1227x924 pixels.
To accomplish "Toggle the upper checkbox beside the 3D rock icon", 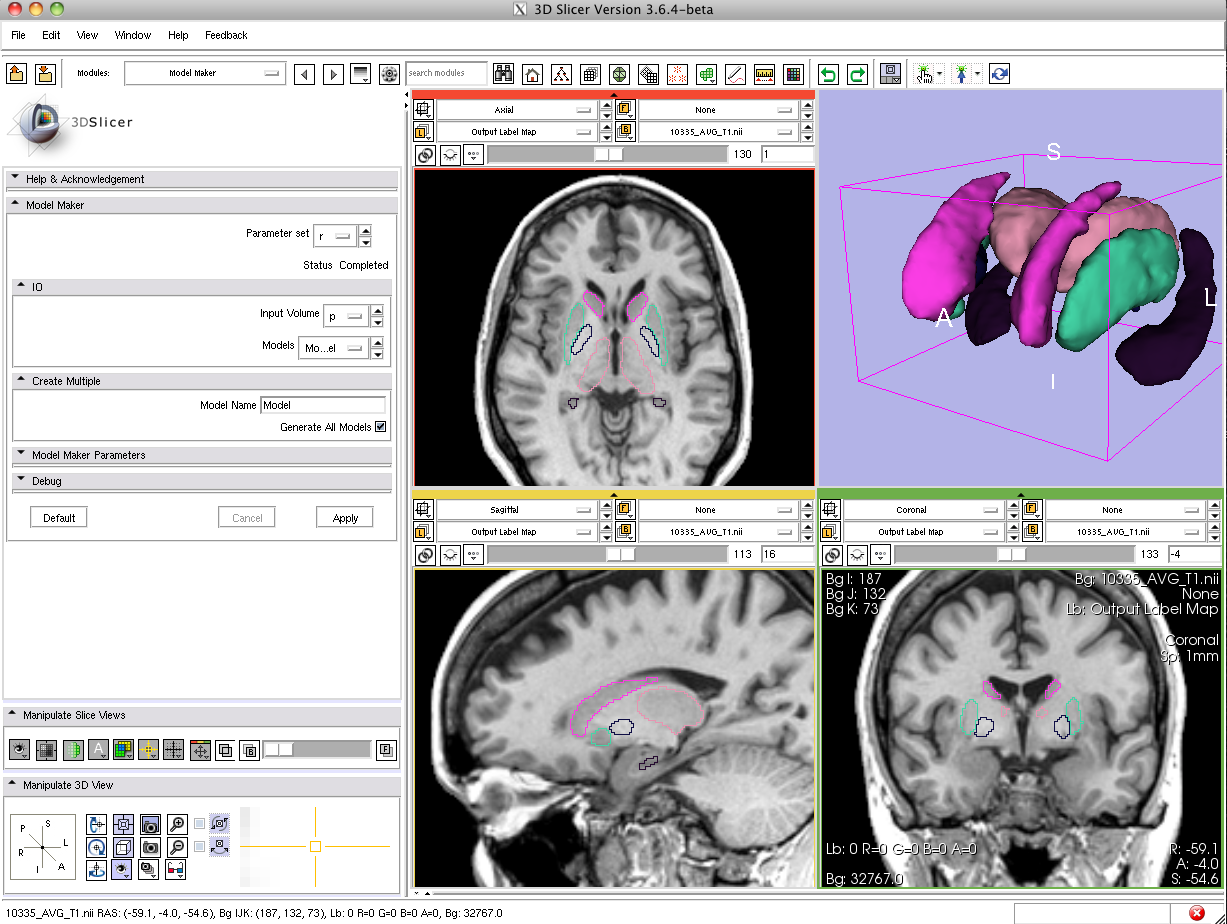I will pos(200,824).
